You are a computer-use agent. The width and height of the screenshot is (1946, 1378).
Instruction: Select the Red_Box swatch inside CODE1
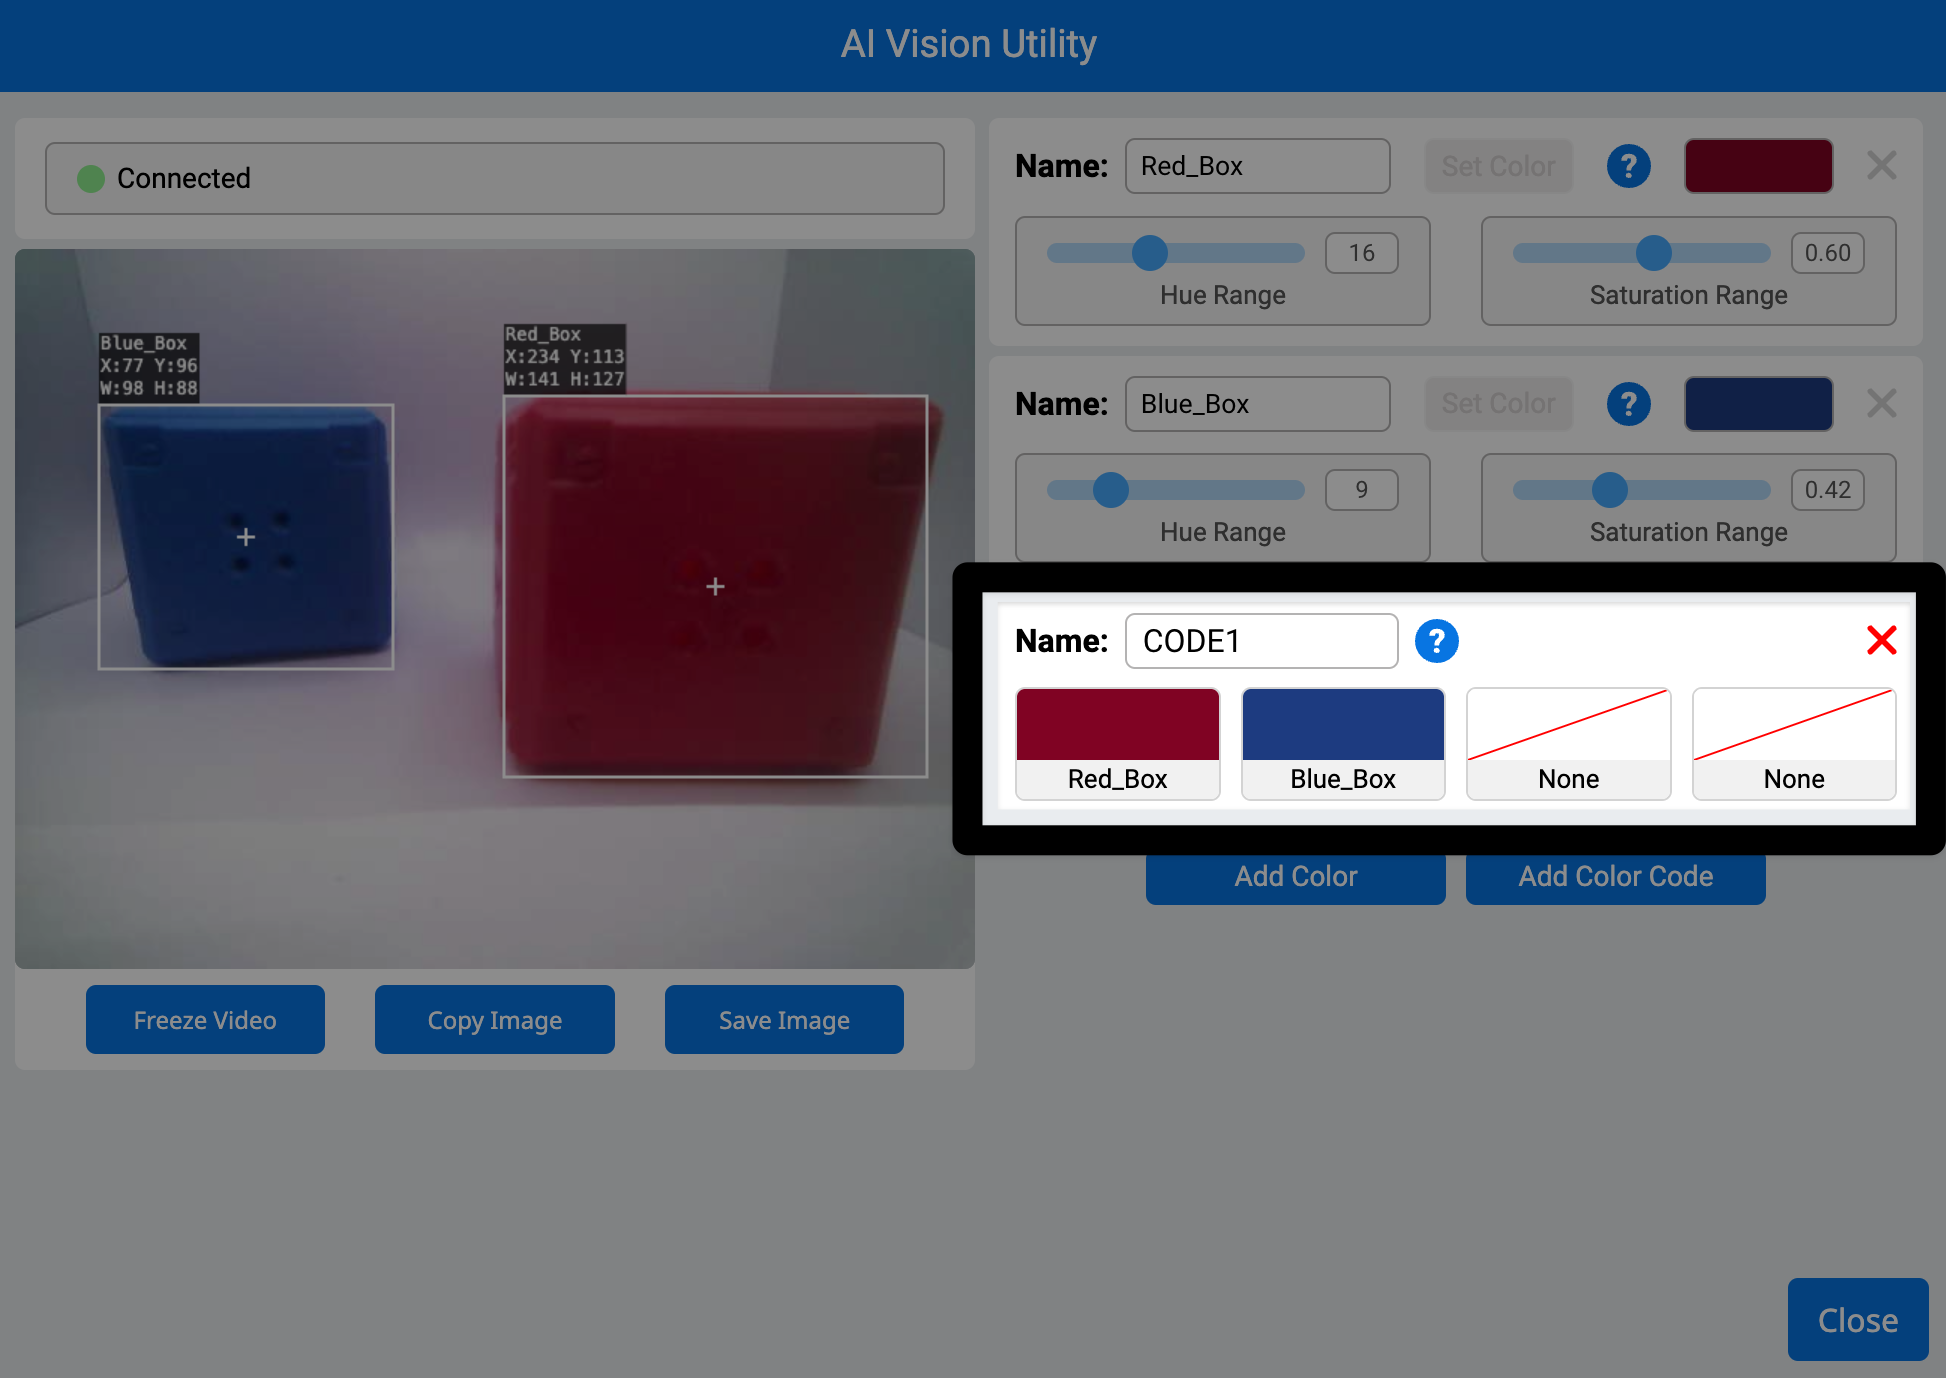pos(1117,743)
